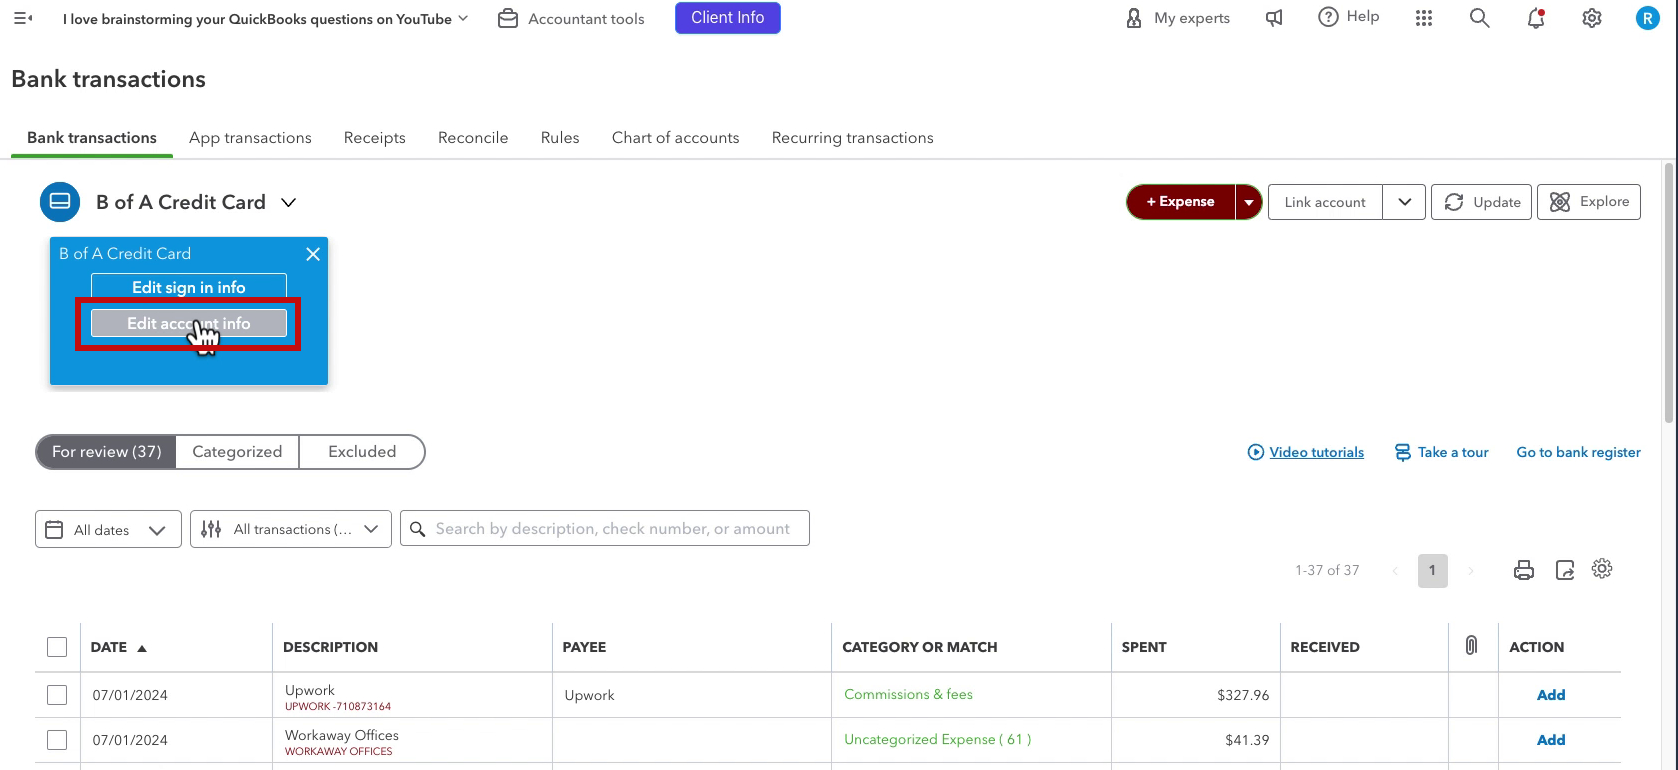The width and height of the screenshot is (1678, 770).
Task: Follow the Go to bank register link
Action: pyautogui.click(x=1578, y=452)
